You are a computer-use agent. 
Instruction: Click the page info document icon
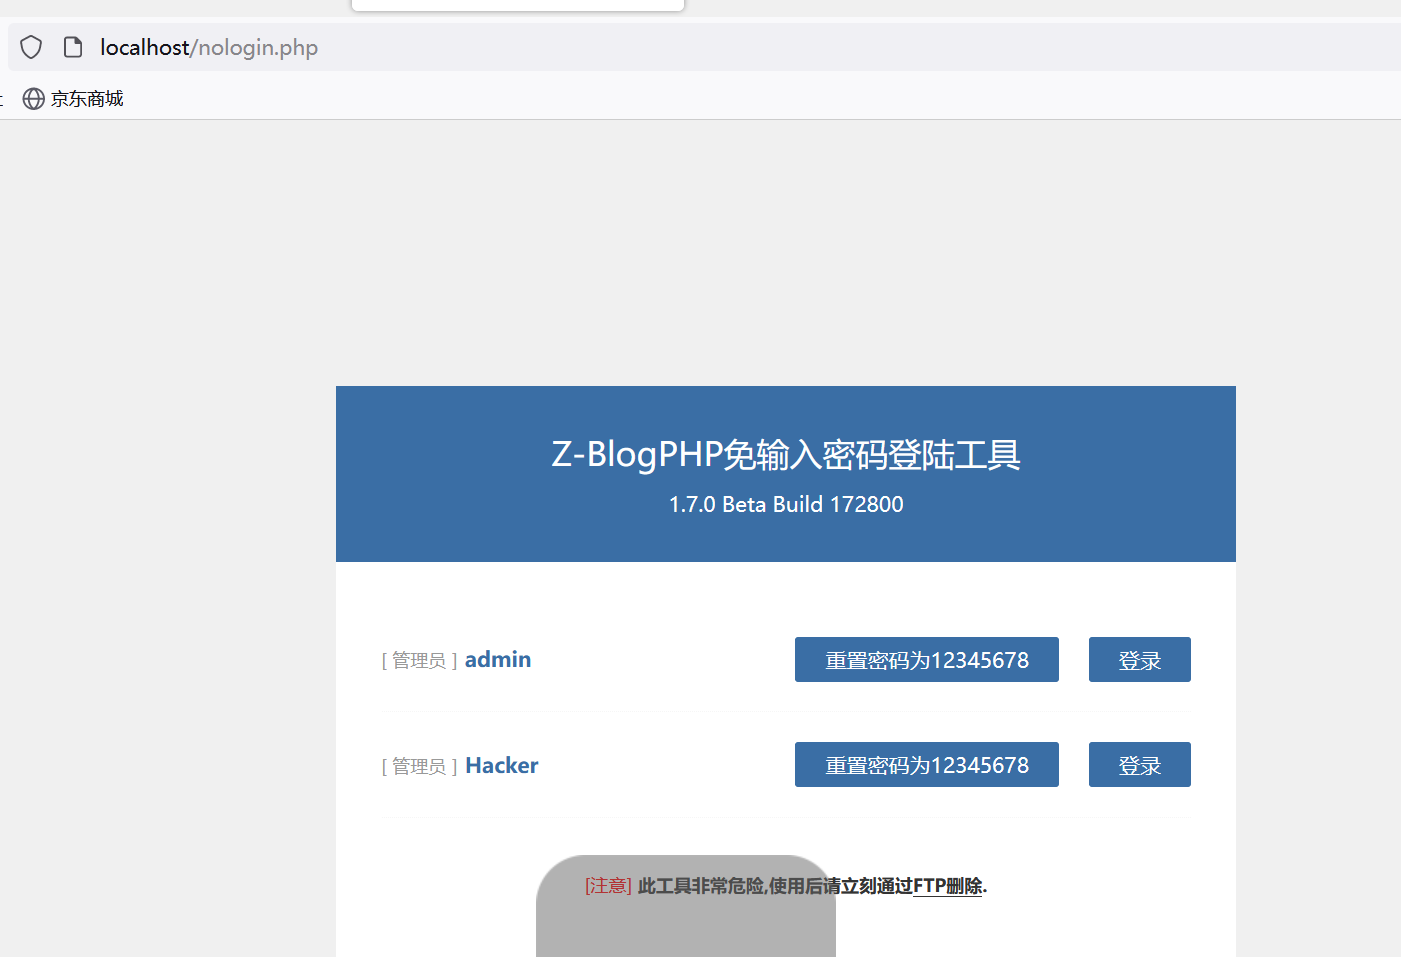coord(73,47)
